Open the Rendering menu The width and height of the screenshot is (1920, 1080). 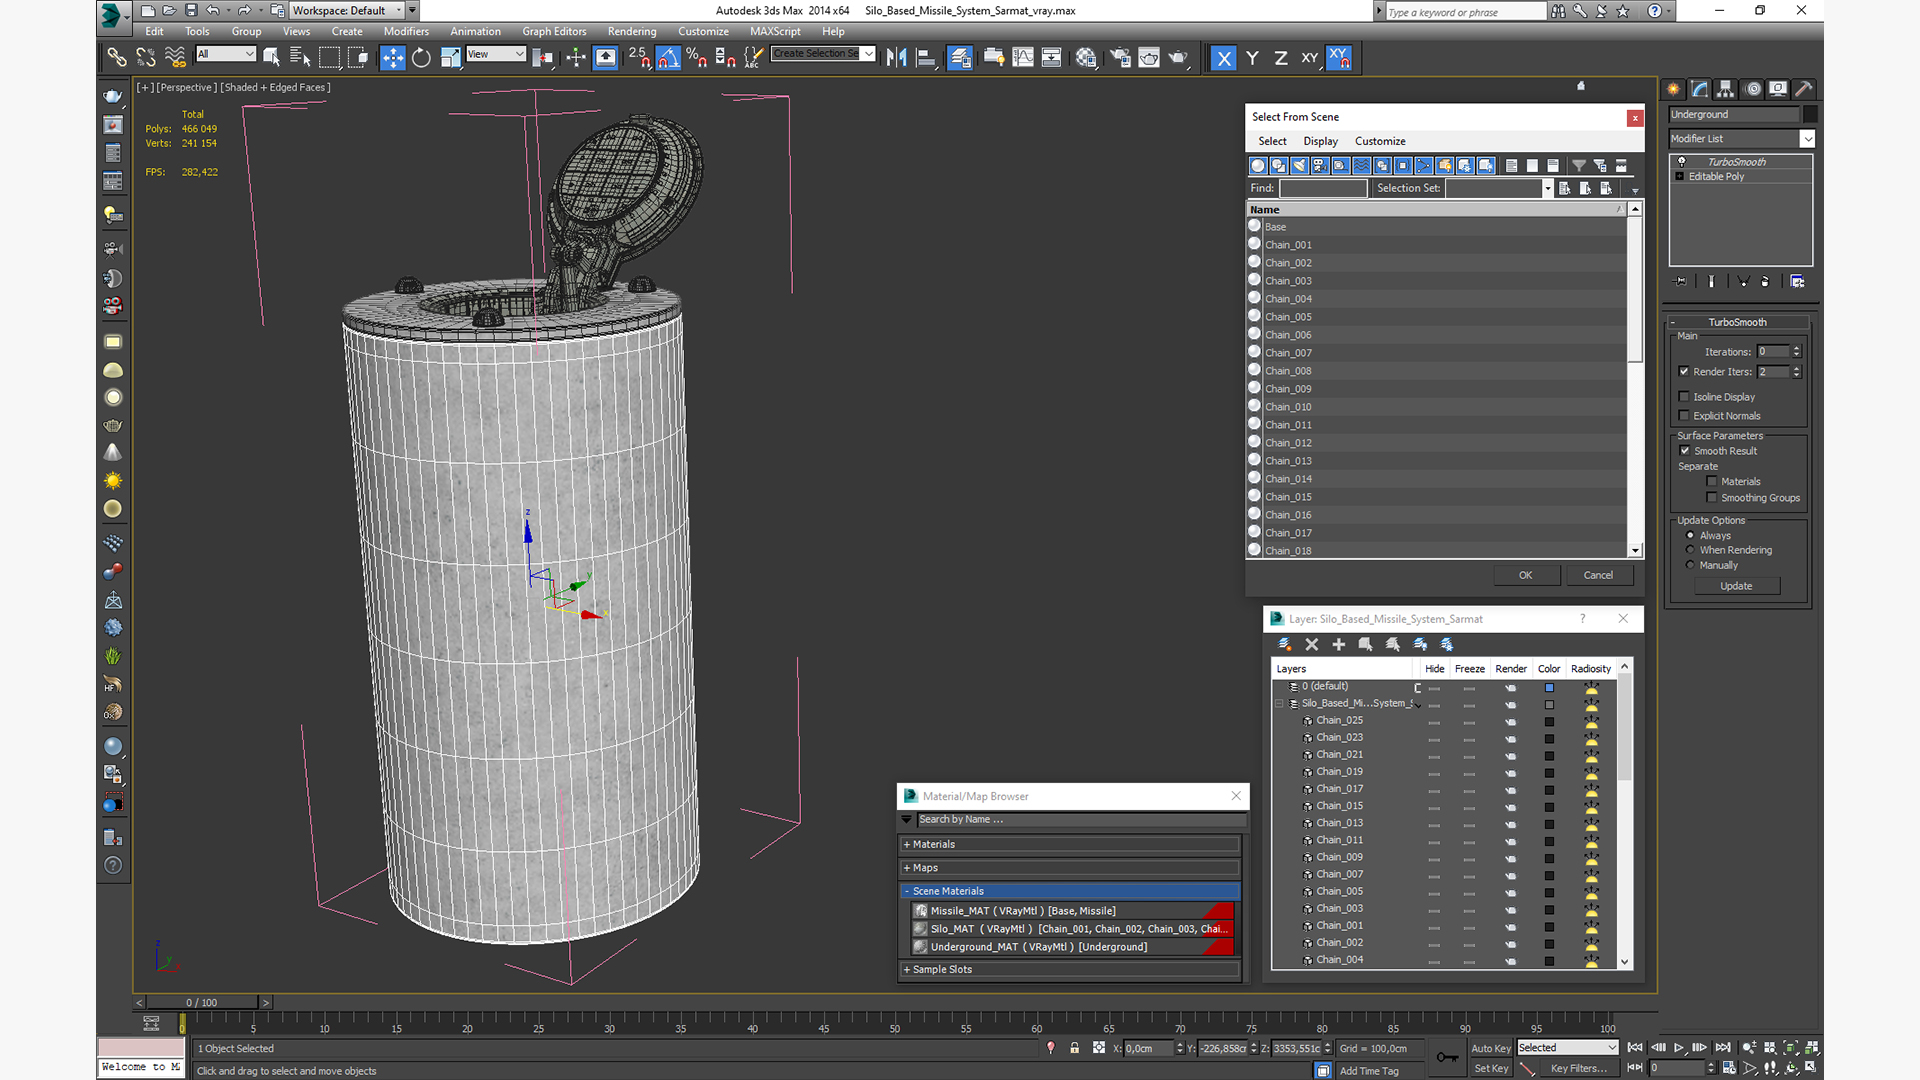632,31
